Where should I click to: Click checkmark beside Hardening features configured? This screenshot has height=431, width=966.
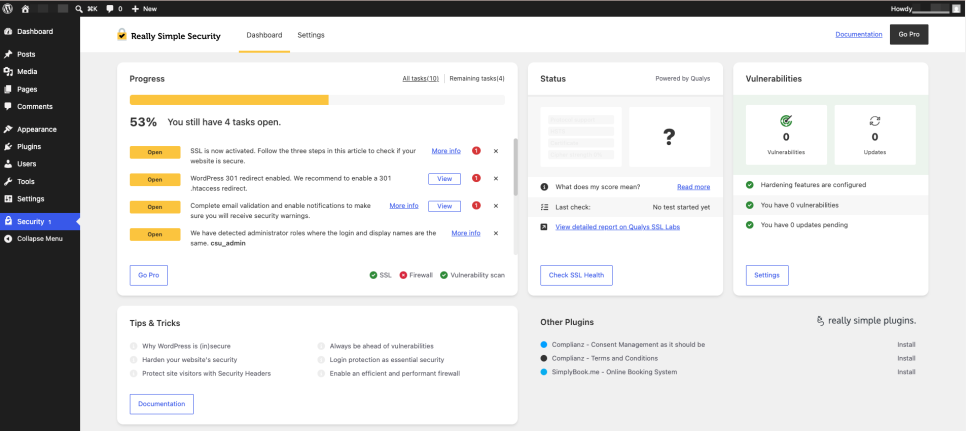pyautogui.click(x=750, y=185)
